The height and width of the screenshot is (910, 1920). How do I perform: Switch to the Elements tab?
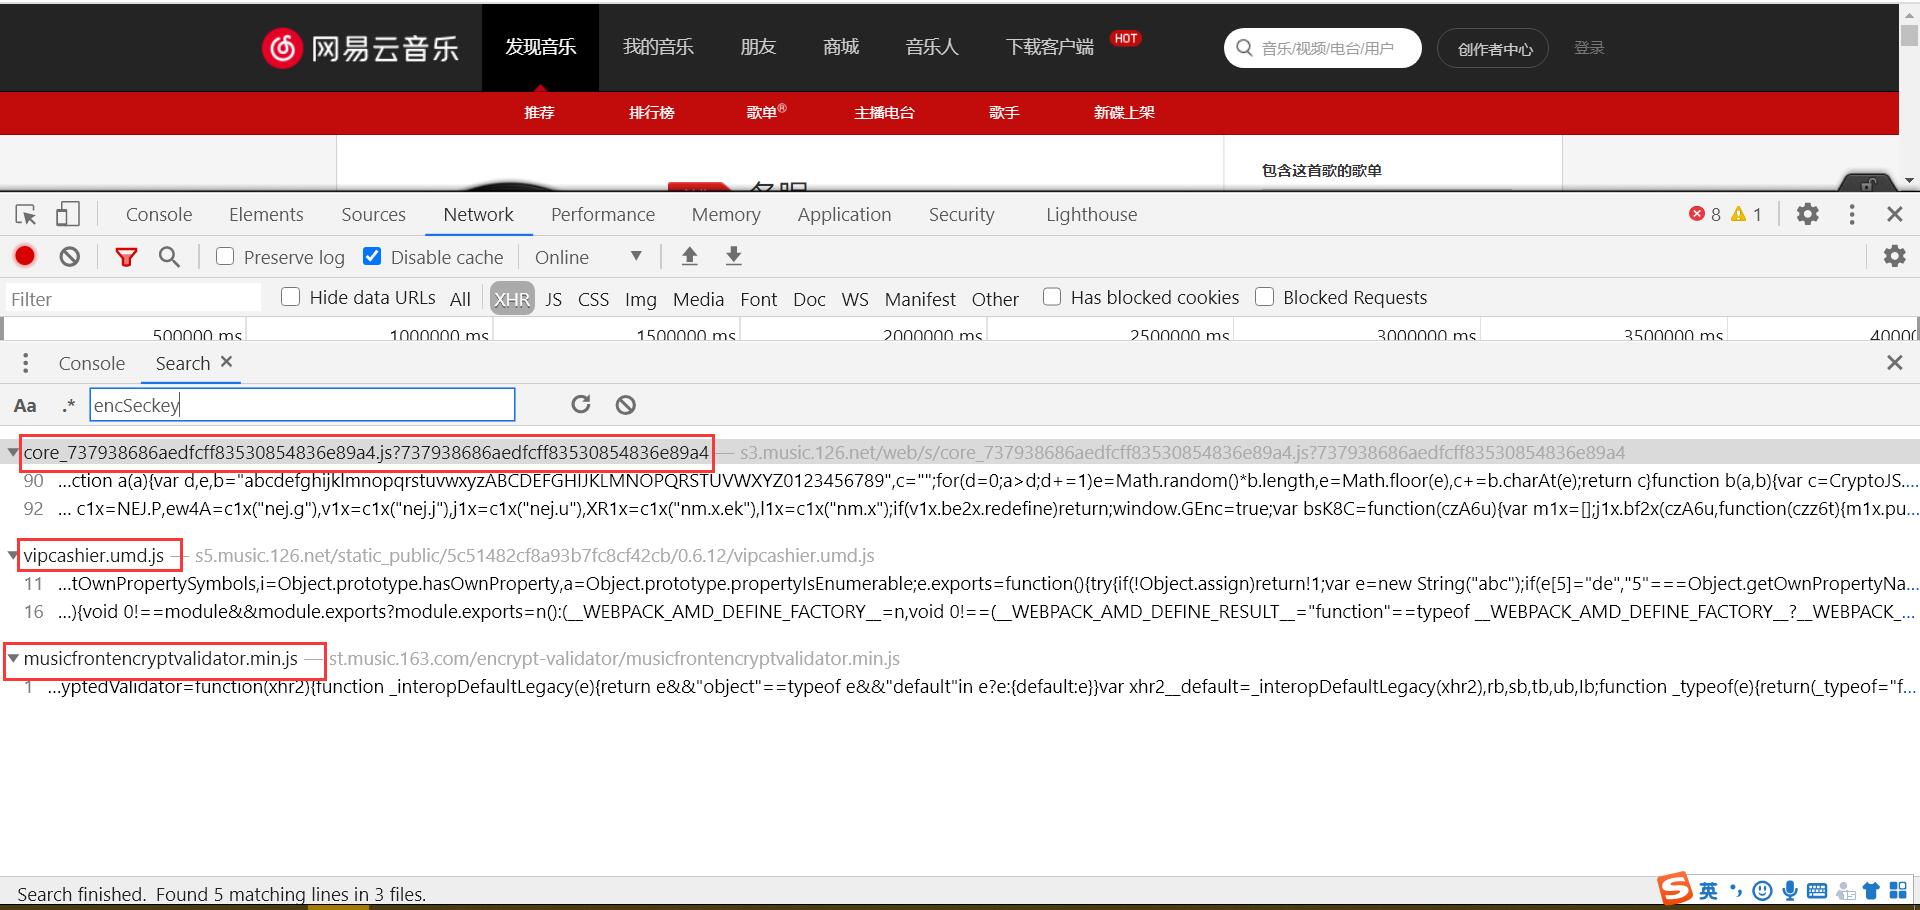pyautogui.click(x=266, y=214)
